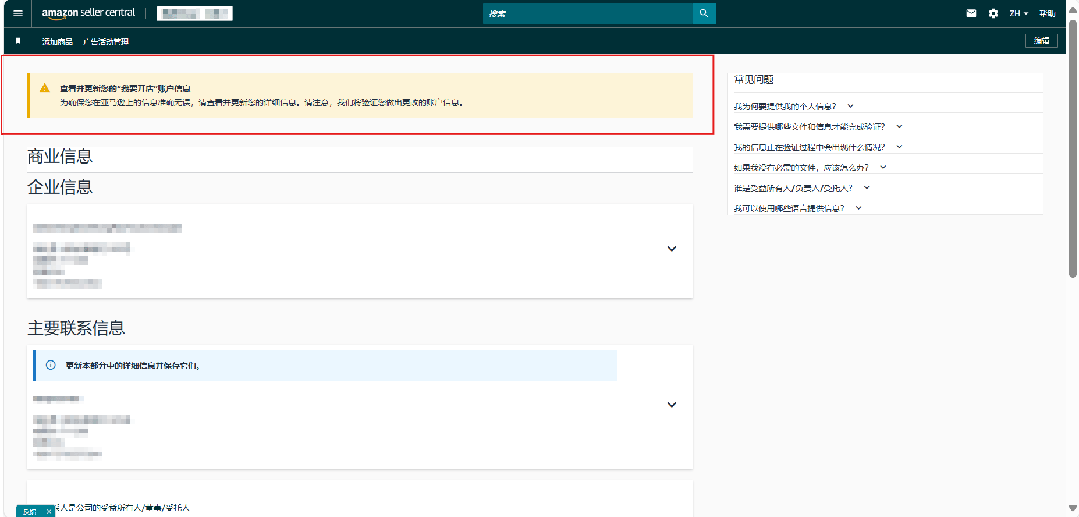The height and width of the screenshot is (517, 1079).
Task: Open the ZH language dropdown
Action: [x=1019, y=13]
